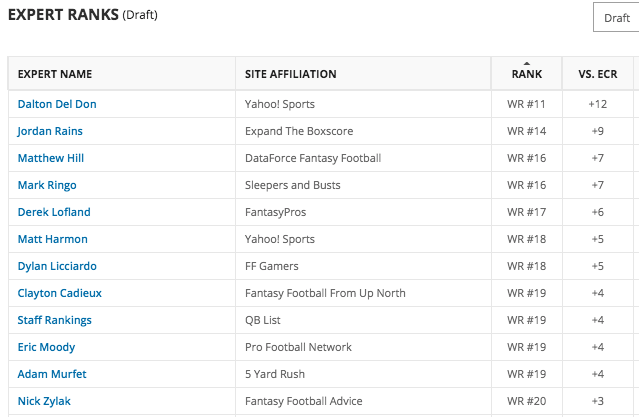The width and height of the screenshot is (639, 417).
Task: Sort by SITE AFFILIATION column header
Action: (x=291, y=74)
